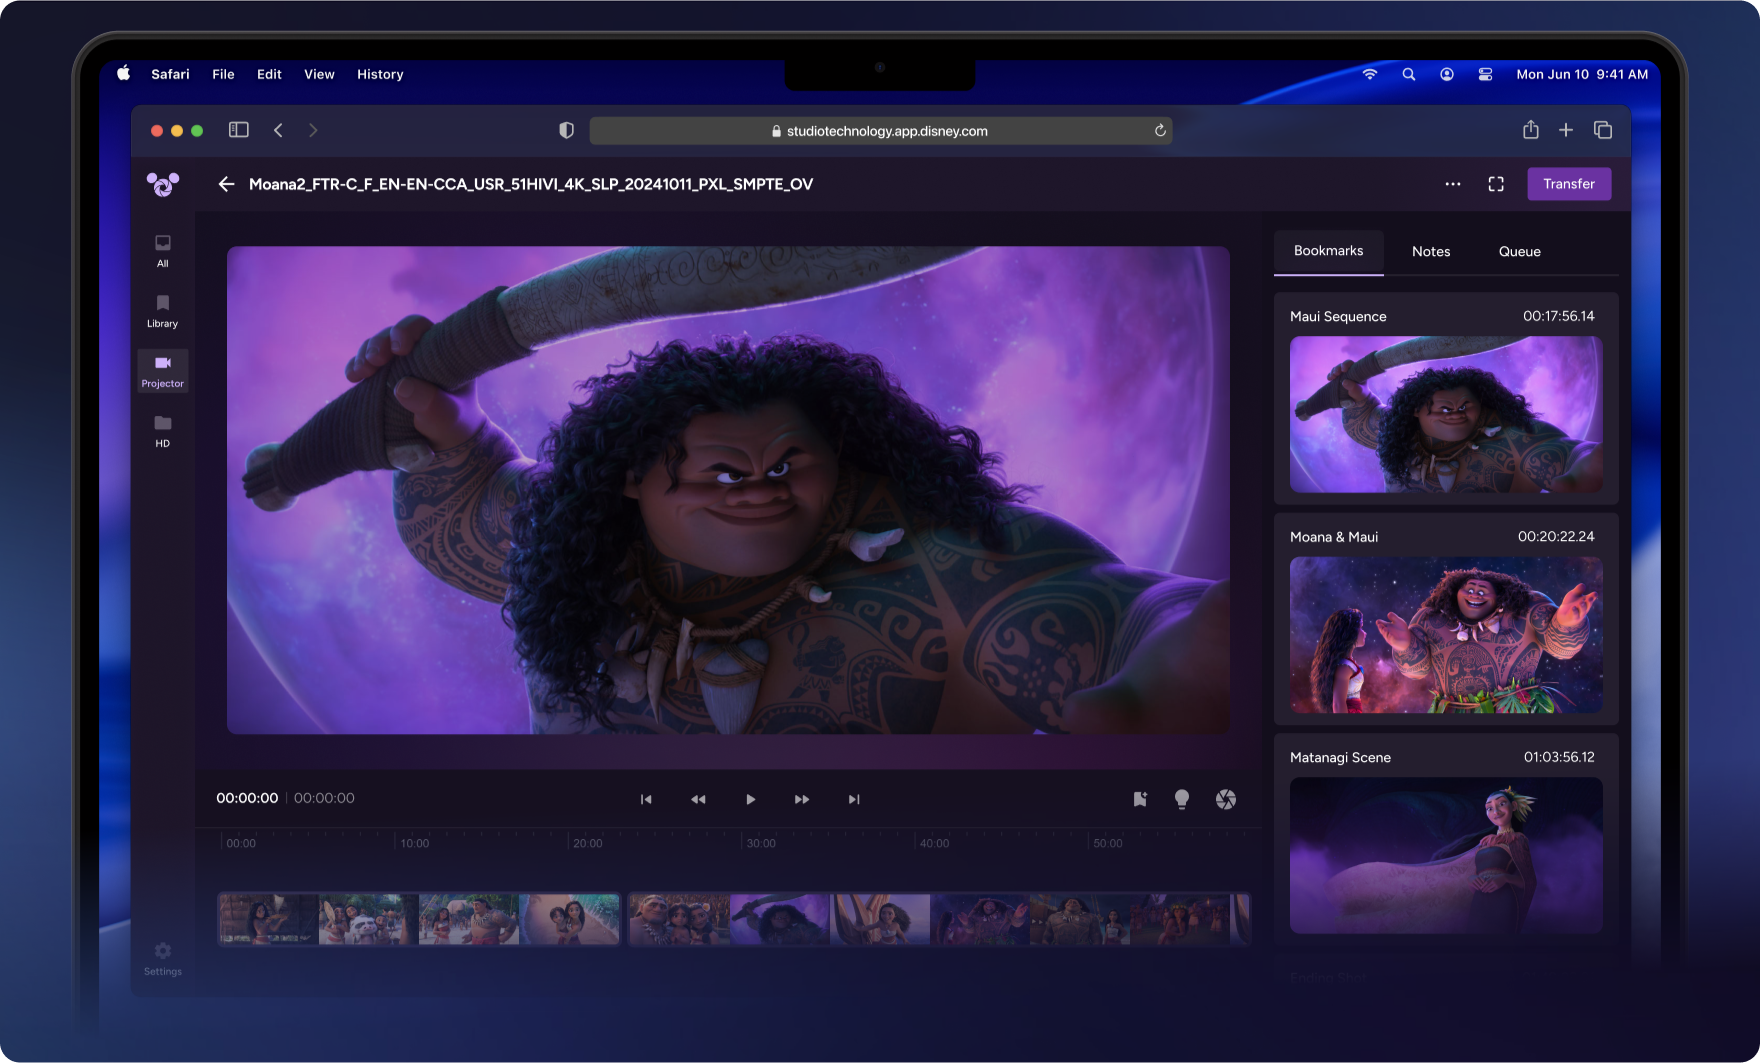Add a bookmark with the bookmark icon
The height and width of the screenshot is (1063, 1760).
pos(1140,799)
